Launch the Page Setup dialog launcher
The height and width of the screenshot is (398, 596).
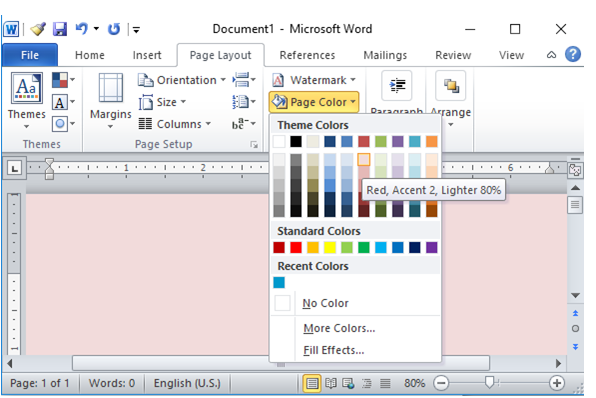254,144
